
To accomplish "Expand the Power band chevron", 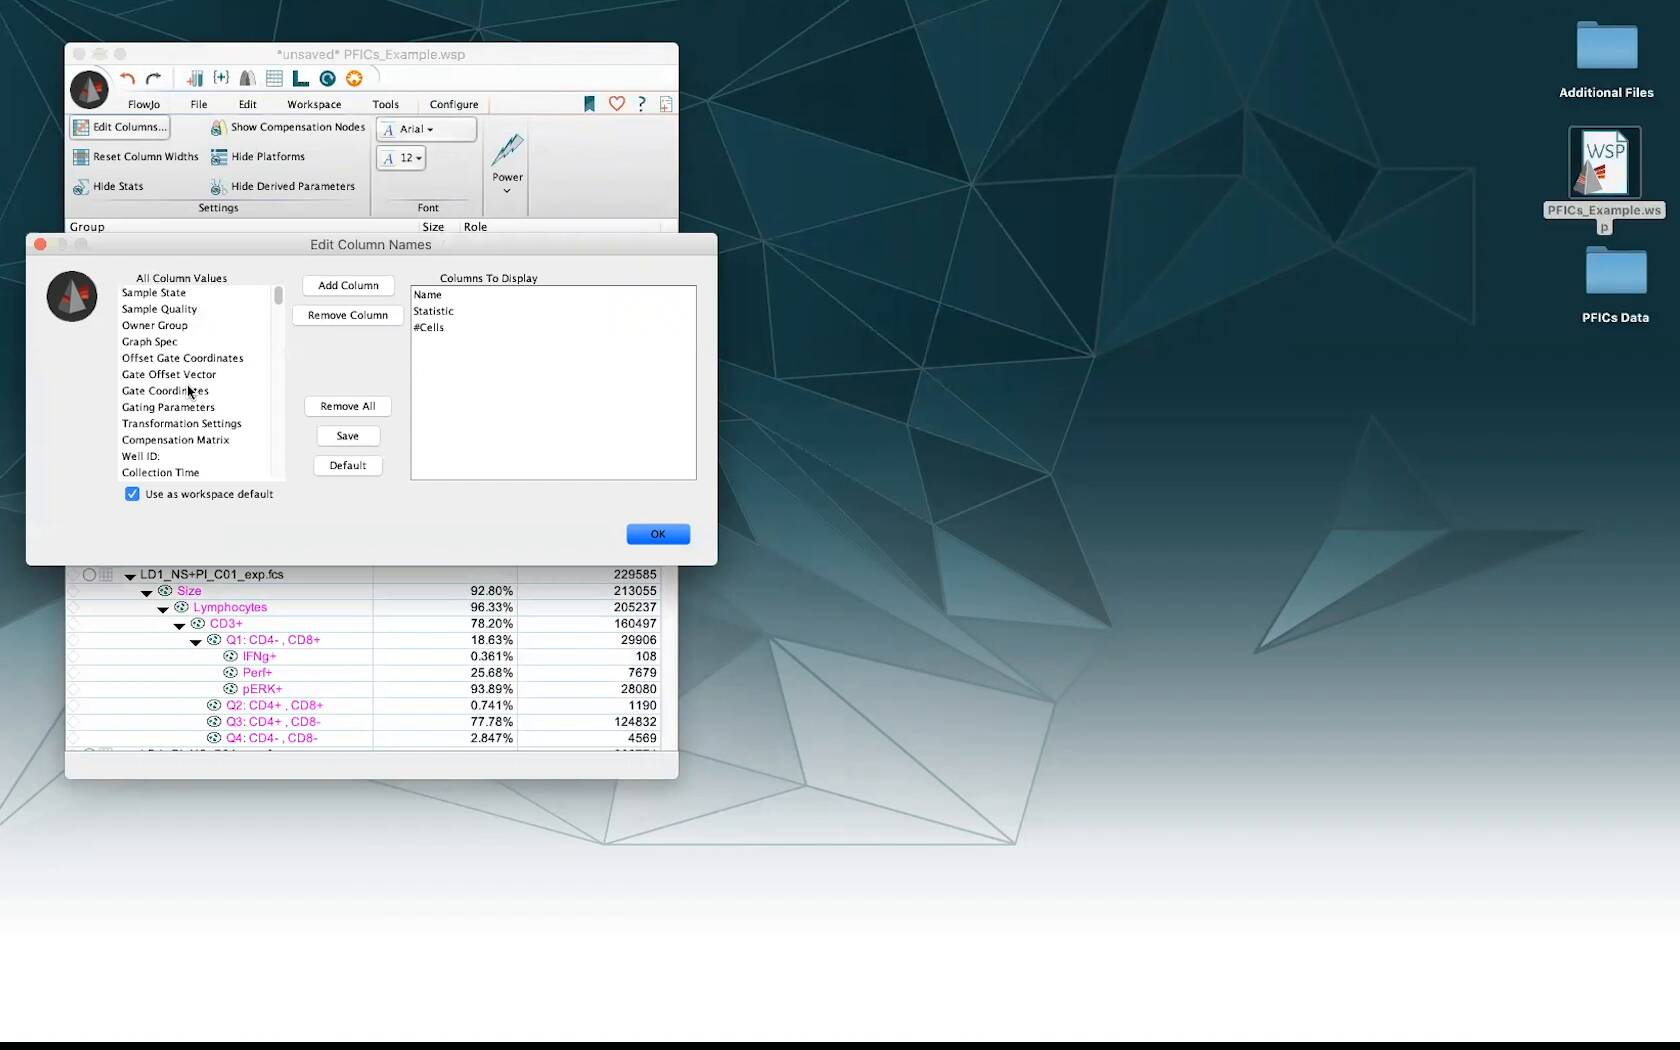I will click(507, 191).
